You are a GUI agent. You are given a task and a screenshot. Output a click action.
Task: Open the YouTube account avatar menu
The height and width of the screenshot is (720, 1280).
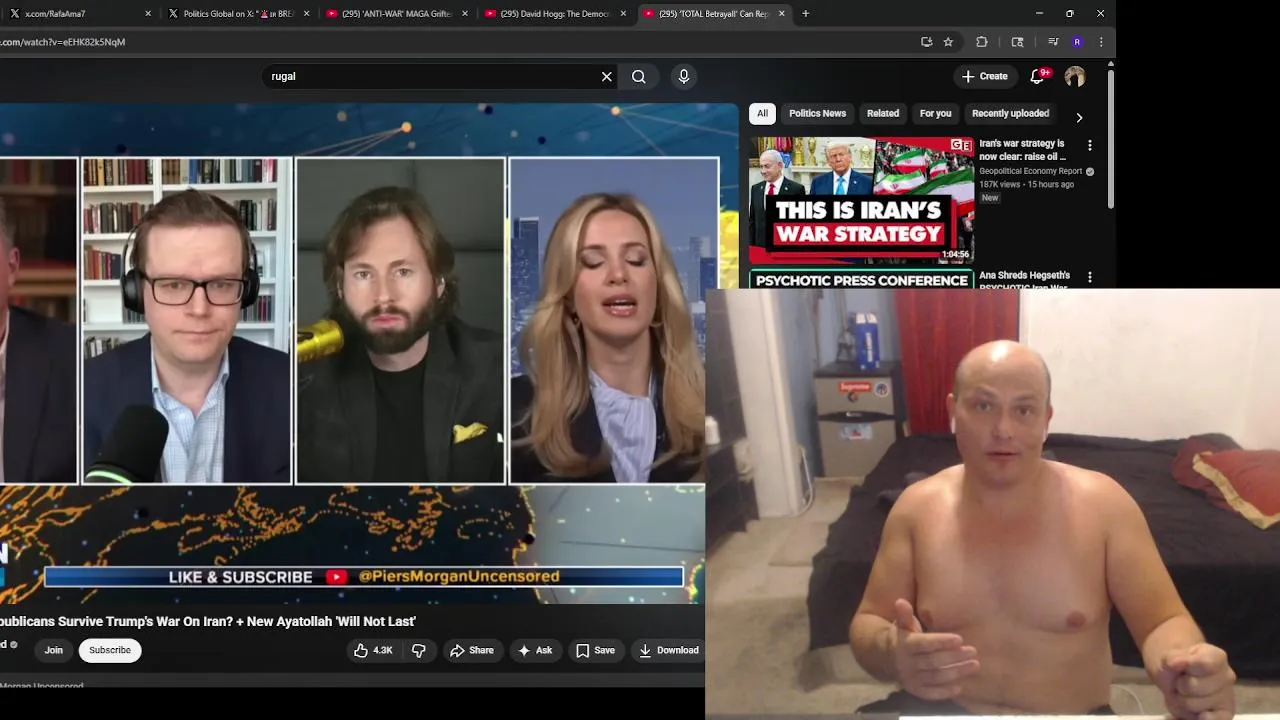[1075, 76]
